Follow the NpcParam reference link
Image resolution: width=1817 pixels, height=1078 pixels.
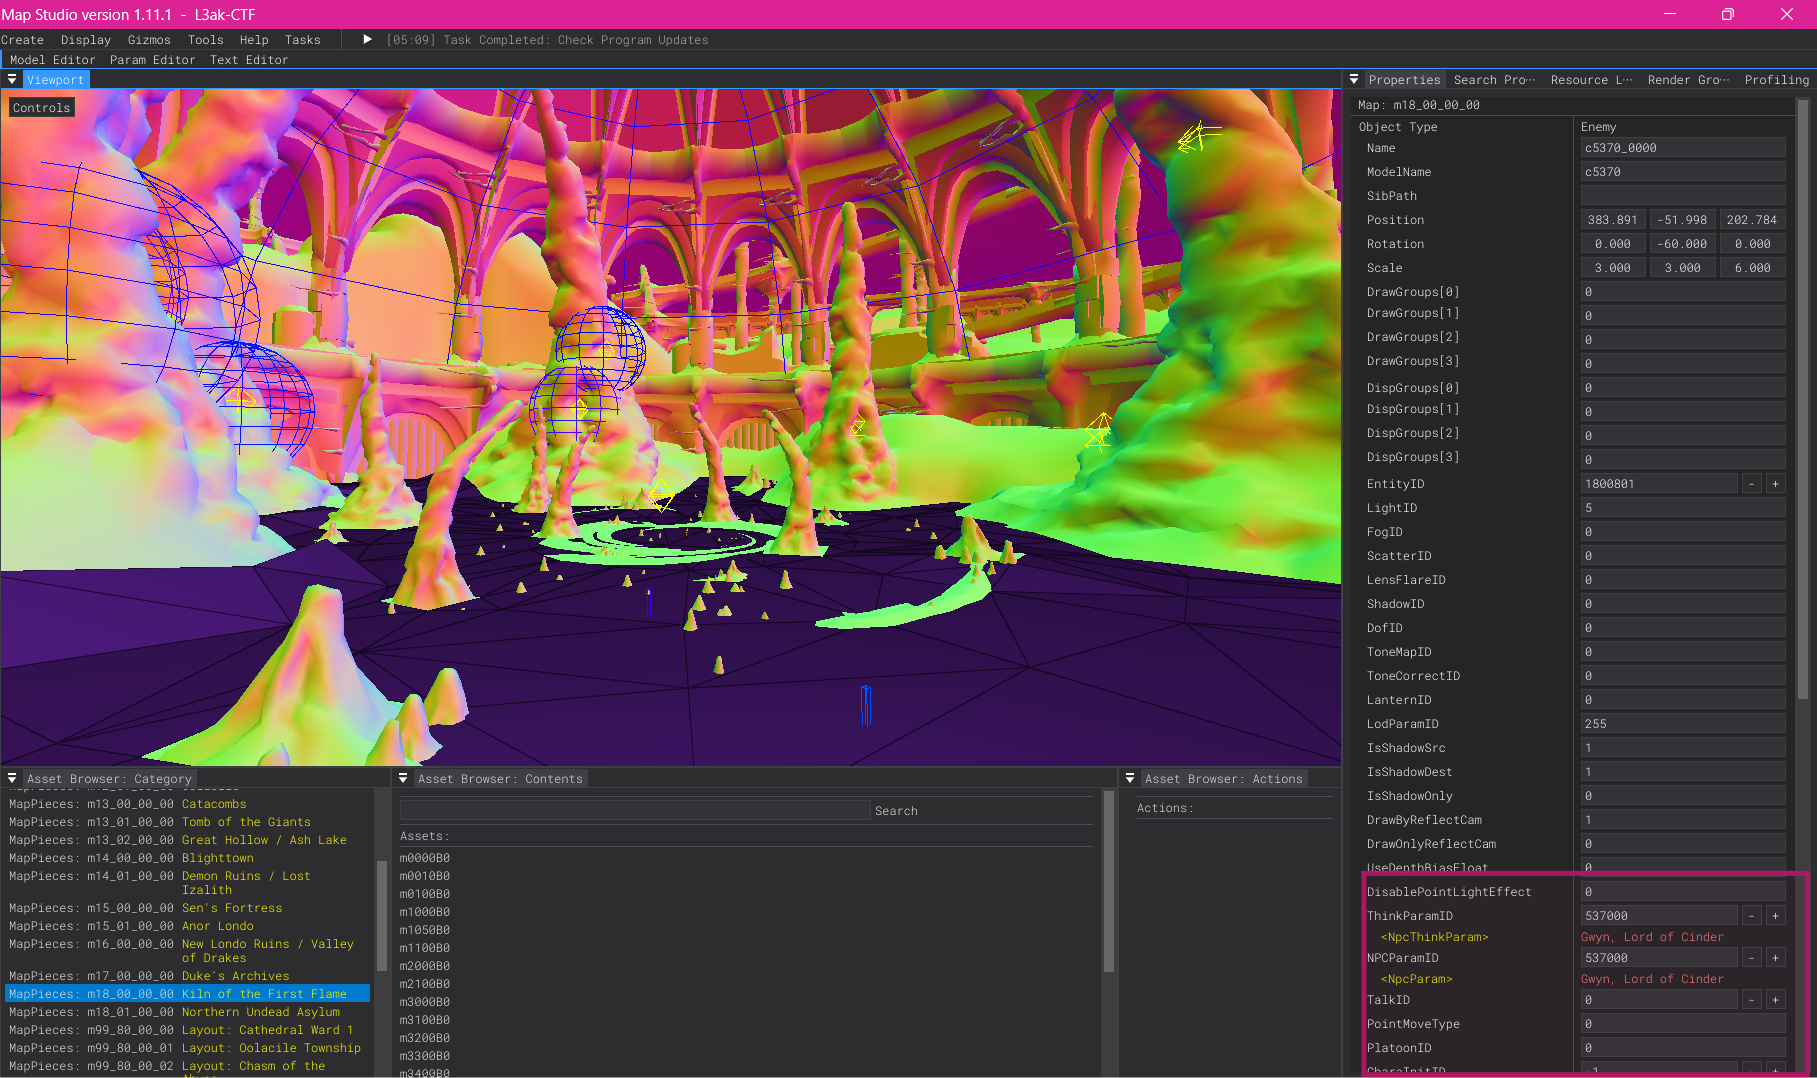point(1416,979)
